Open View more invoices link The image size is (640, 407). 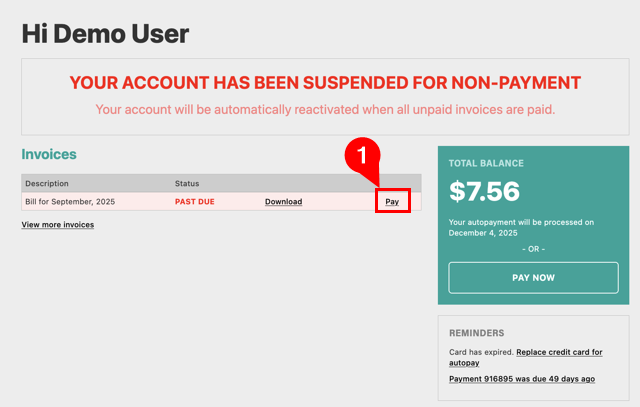click(58, 225)
